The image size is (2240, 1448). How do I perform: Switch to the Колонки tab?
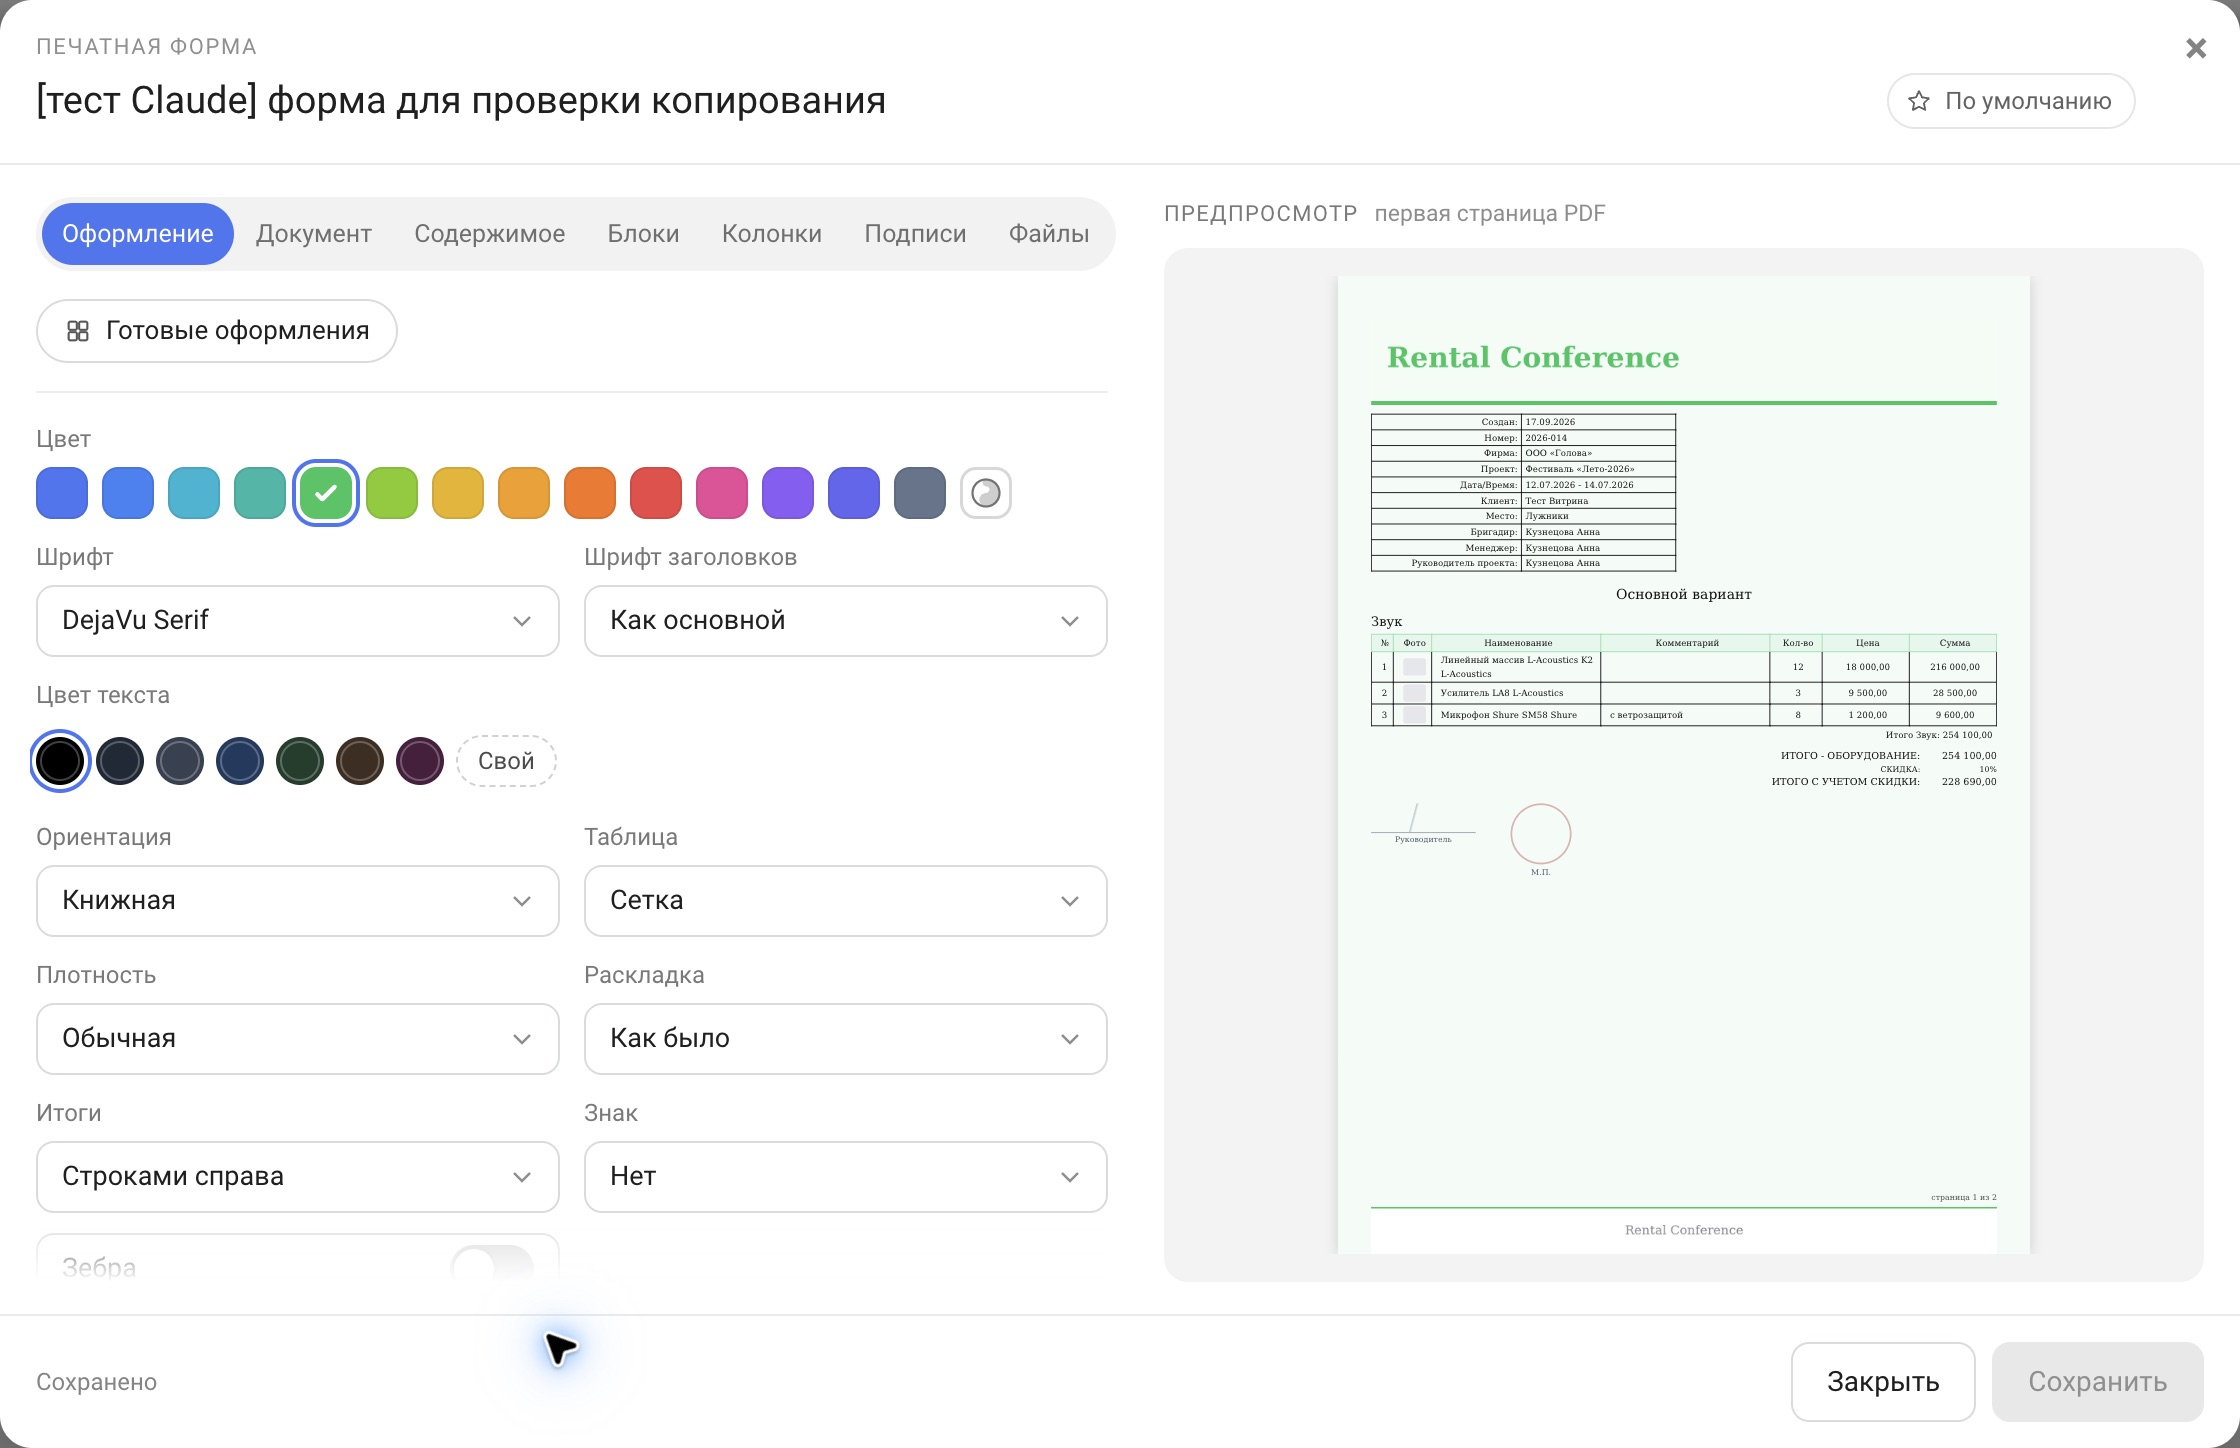(772, 234)
